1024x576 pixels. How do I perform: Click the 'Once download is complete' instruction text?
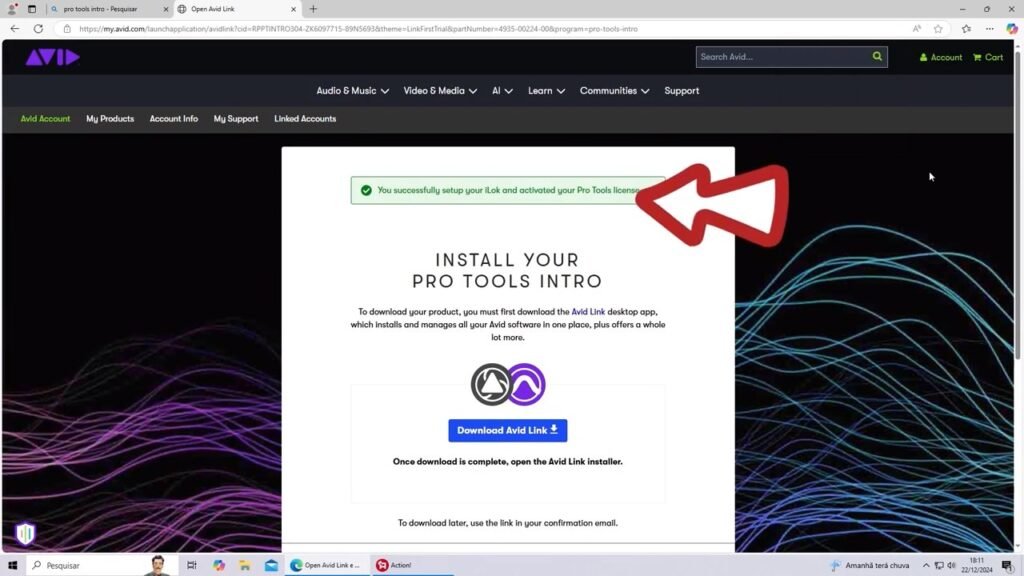coord(507,462)
